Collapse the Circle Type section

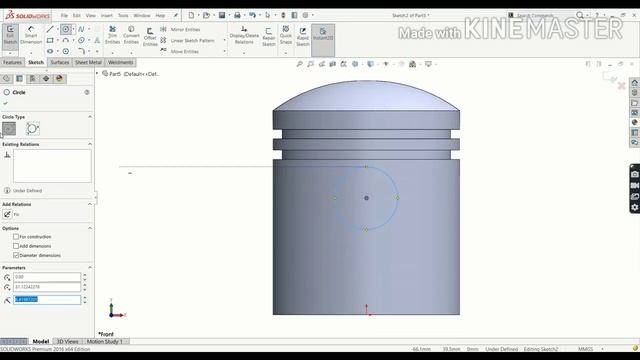pyautogui.click(x=90, y=117)
